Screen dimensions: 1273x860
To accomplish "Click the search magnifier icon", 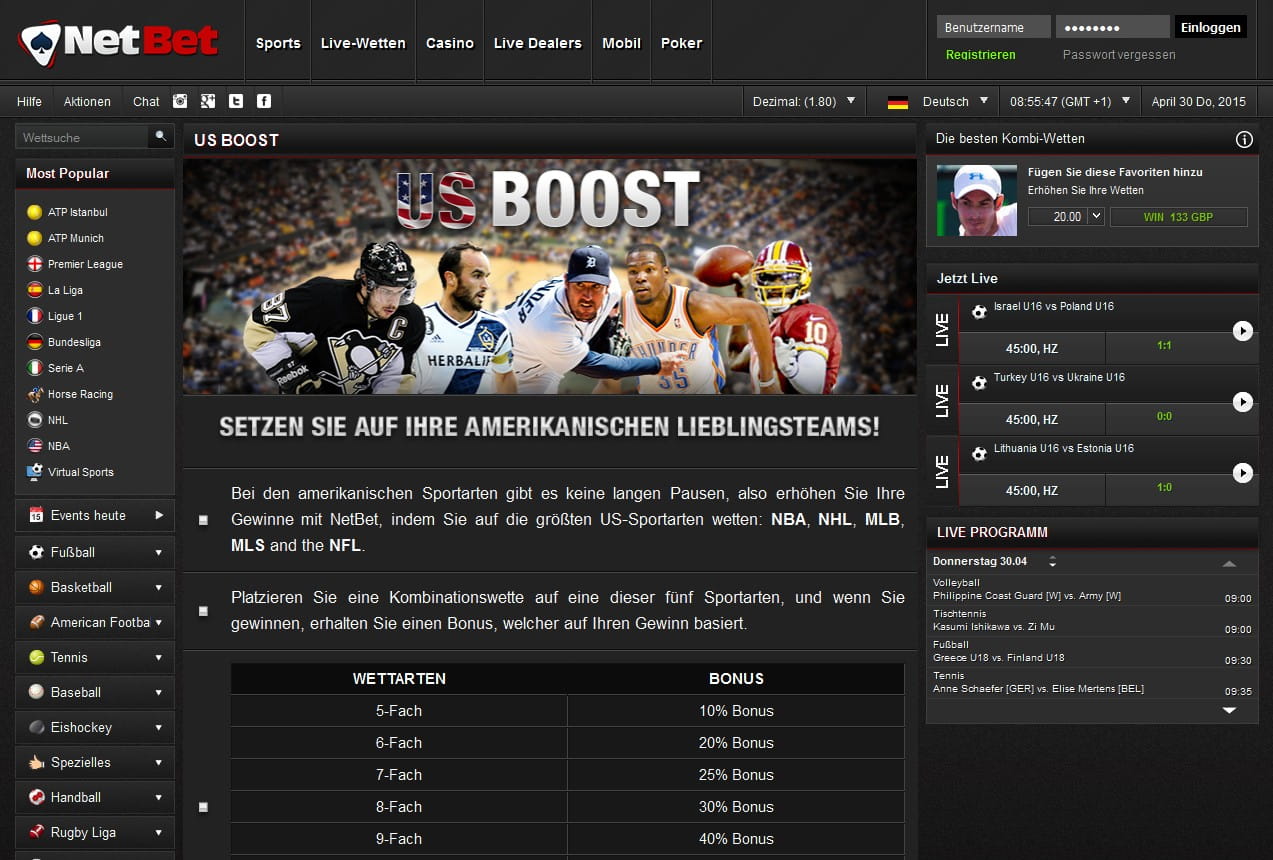I will click(160, 136).
